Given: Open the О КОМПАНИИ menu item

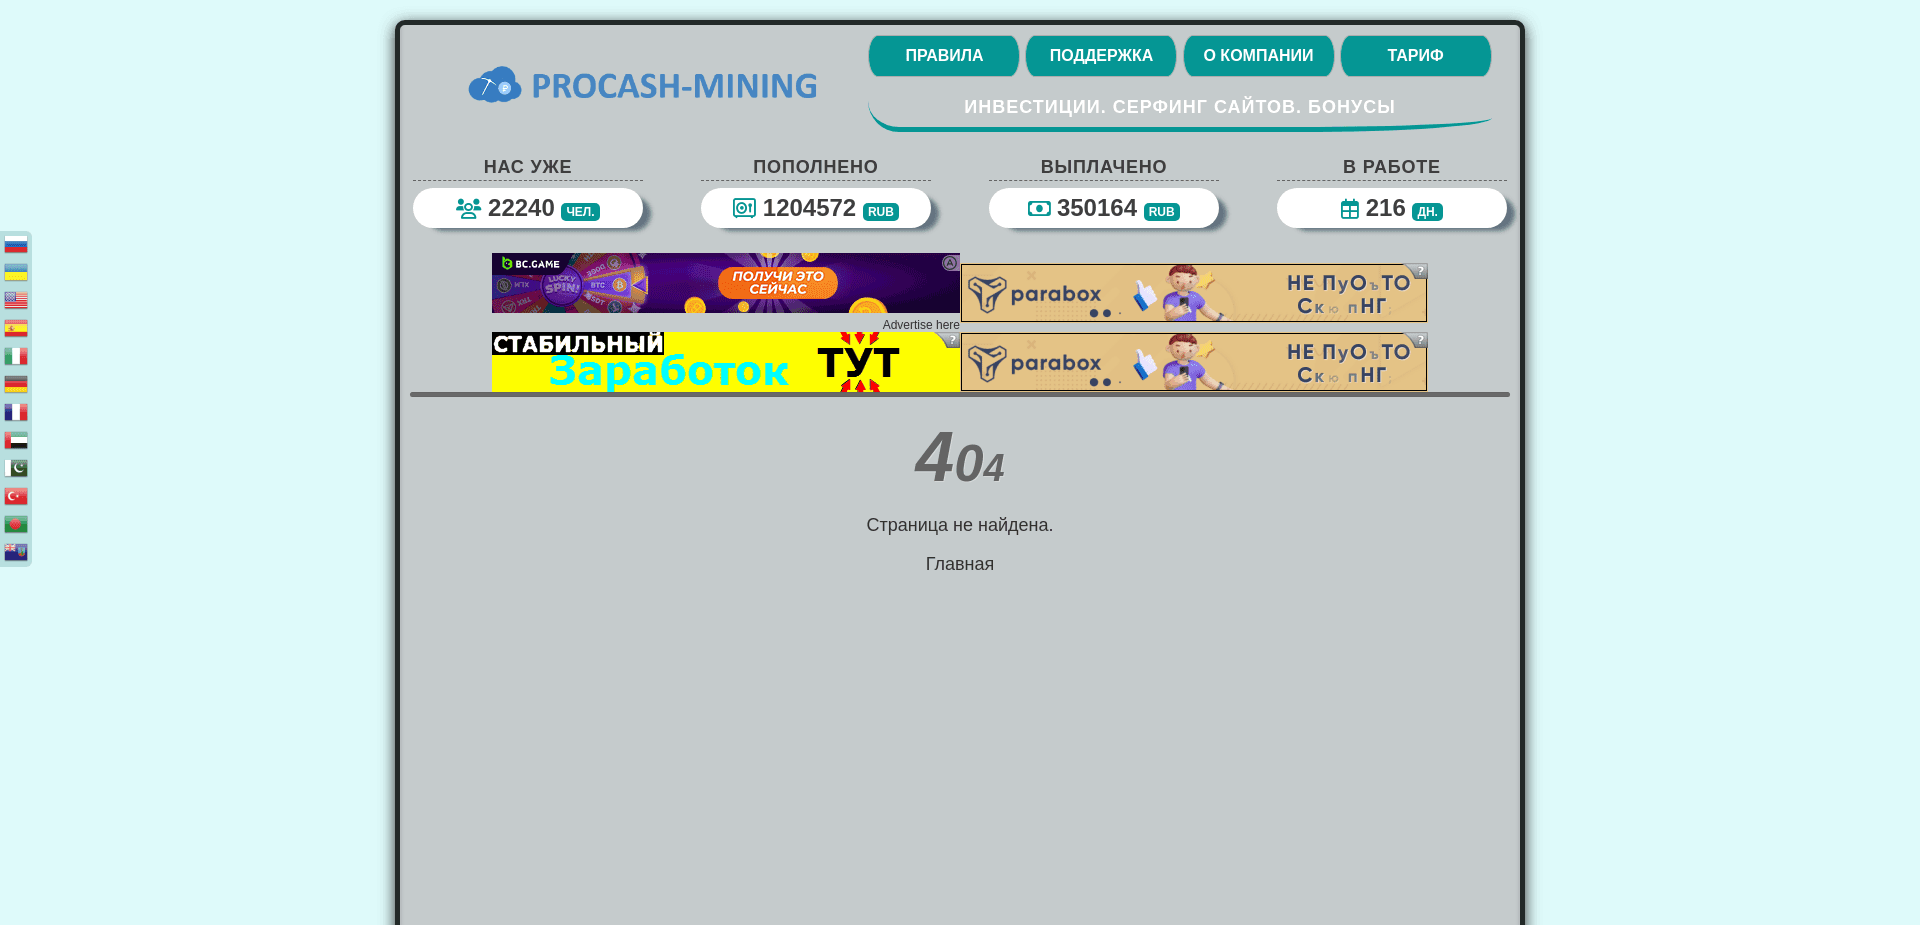Looking at the screenshot, I should click(x=1258, y=55).
